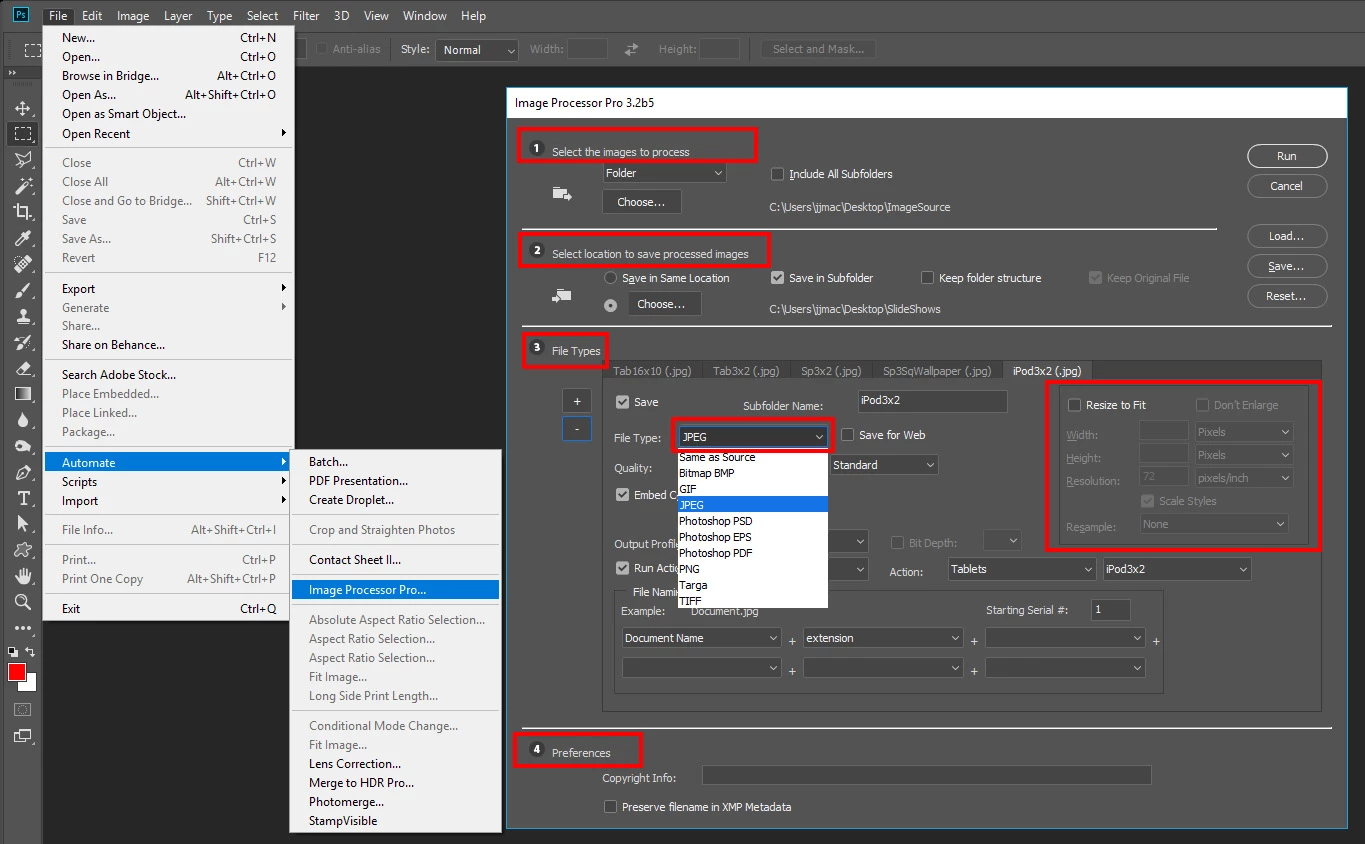Enable Keep folder structure
The height and width of the screenshot is (844, 1365).
click(927, 278)
